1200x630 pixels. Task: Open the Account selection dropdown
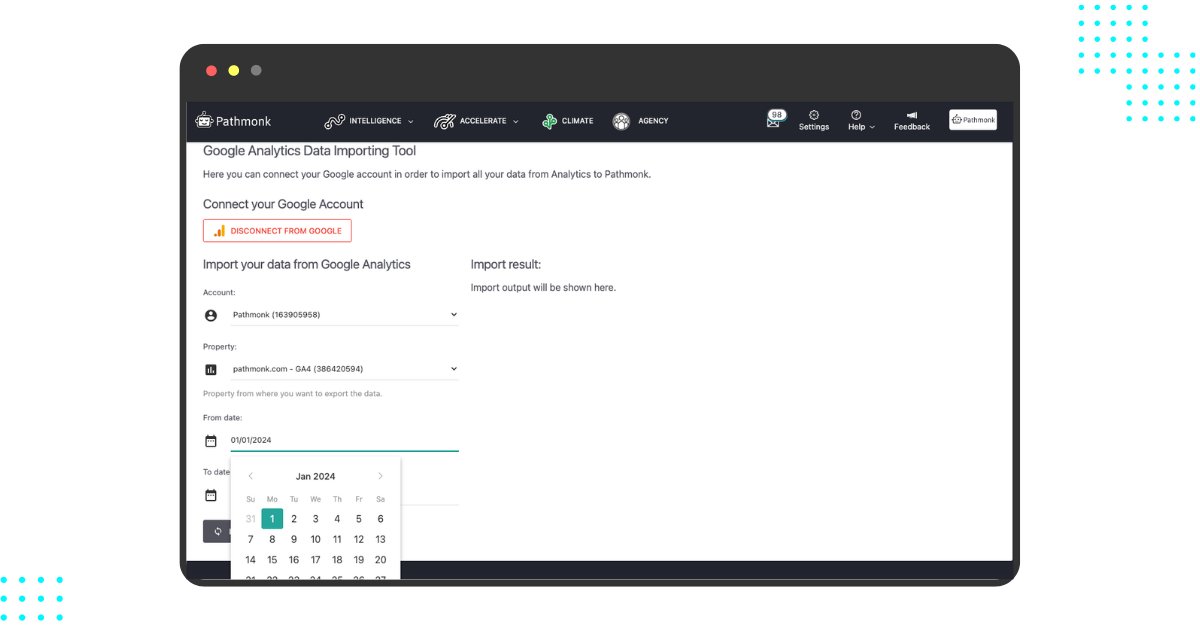[344, 314]
